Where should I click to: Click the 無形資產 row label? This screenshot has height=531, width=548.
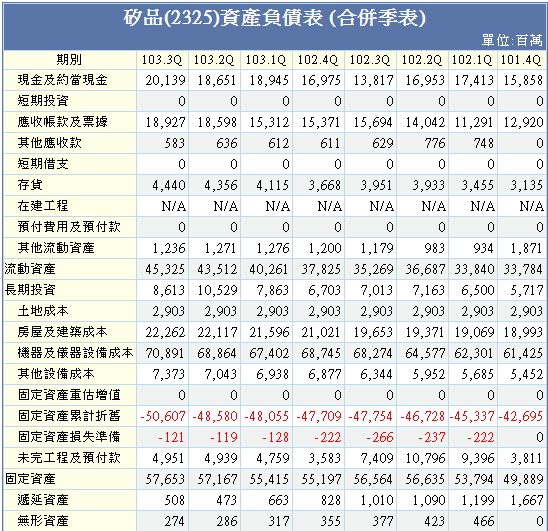pyautogui.click(x=43, y=521)
